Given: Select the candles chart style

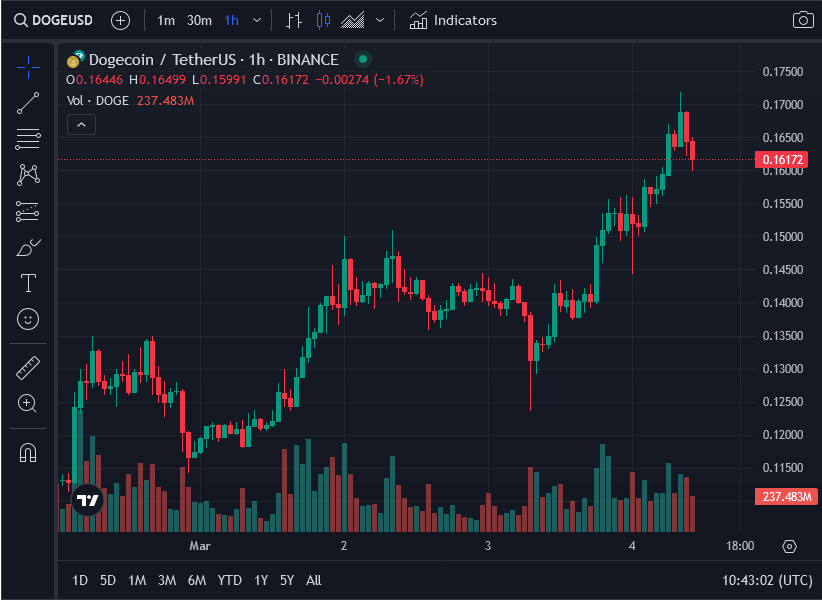Looking at the screenshot, I should pyautogui.click(x=323, y=20).
